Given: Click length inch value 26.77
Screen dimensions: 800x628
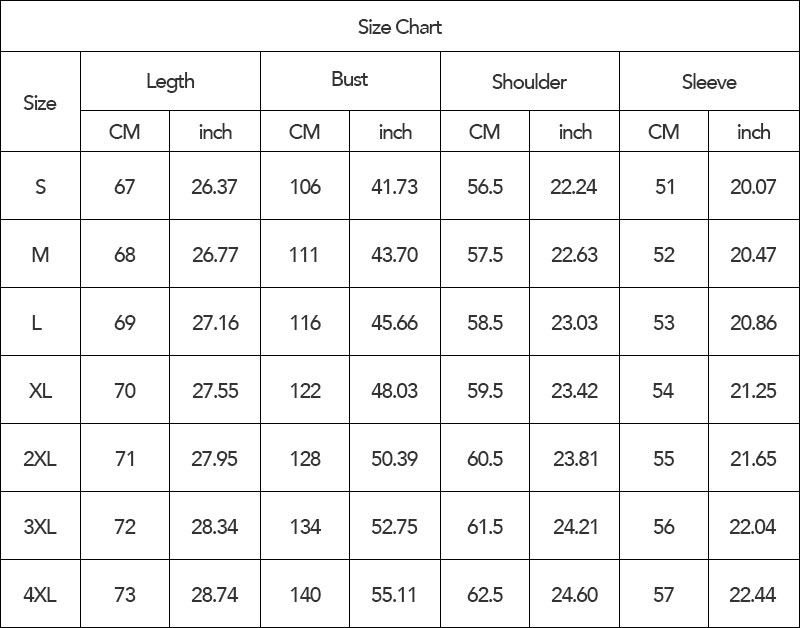Looking at the screenshot, I should click(x=215, y=254).
